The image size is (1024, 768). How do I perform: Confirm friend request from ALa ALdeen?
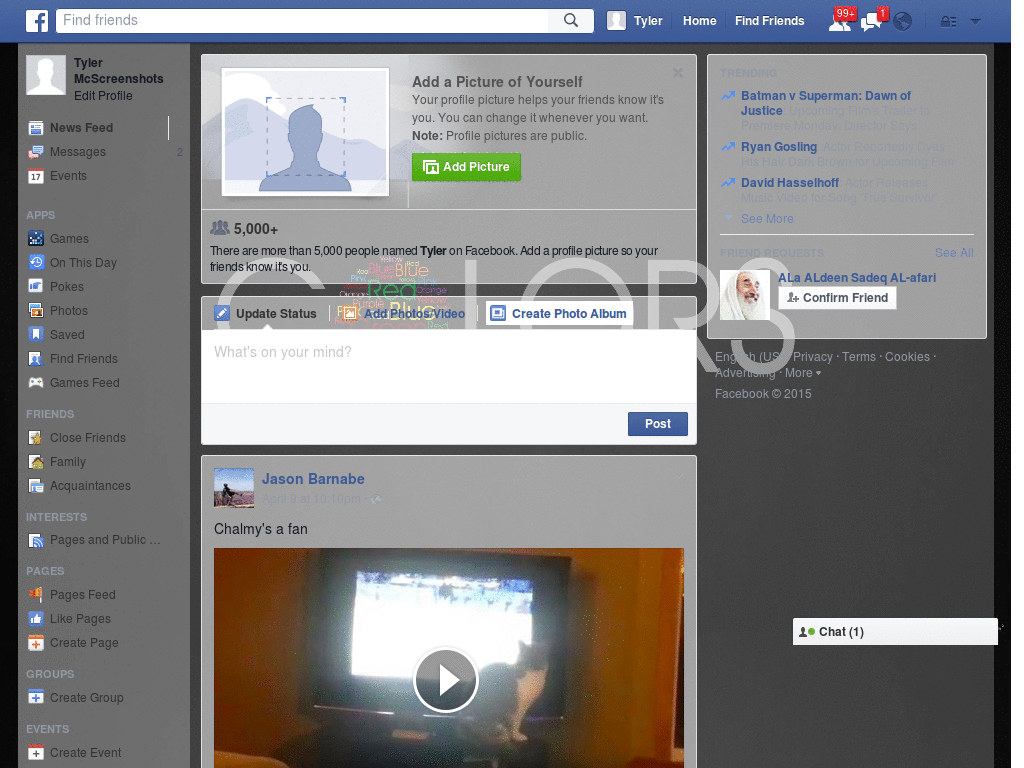point(837,298)
